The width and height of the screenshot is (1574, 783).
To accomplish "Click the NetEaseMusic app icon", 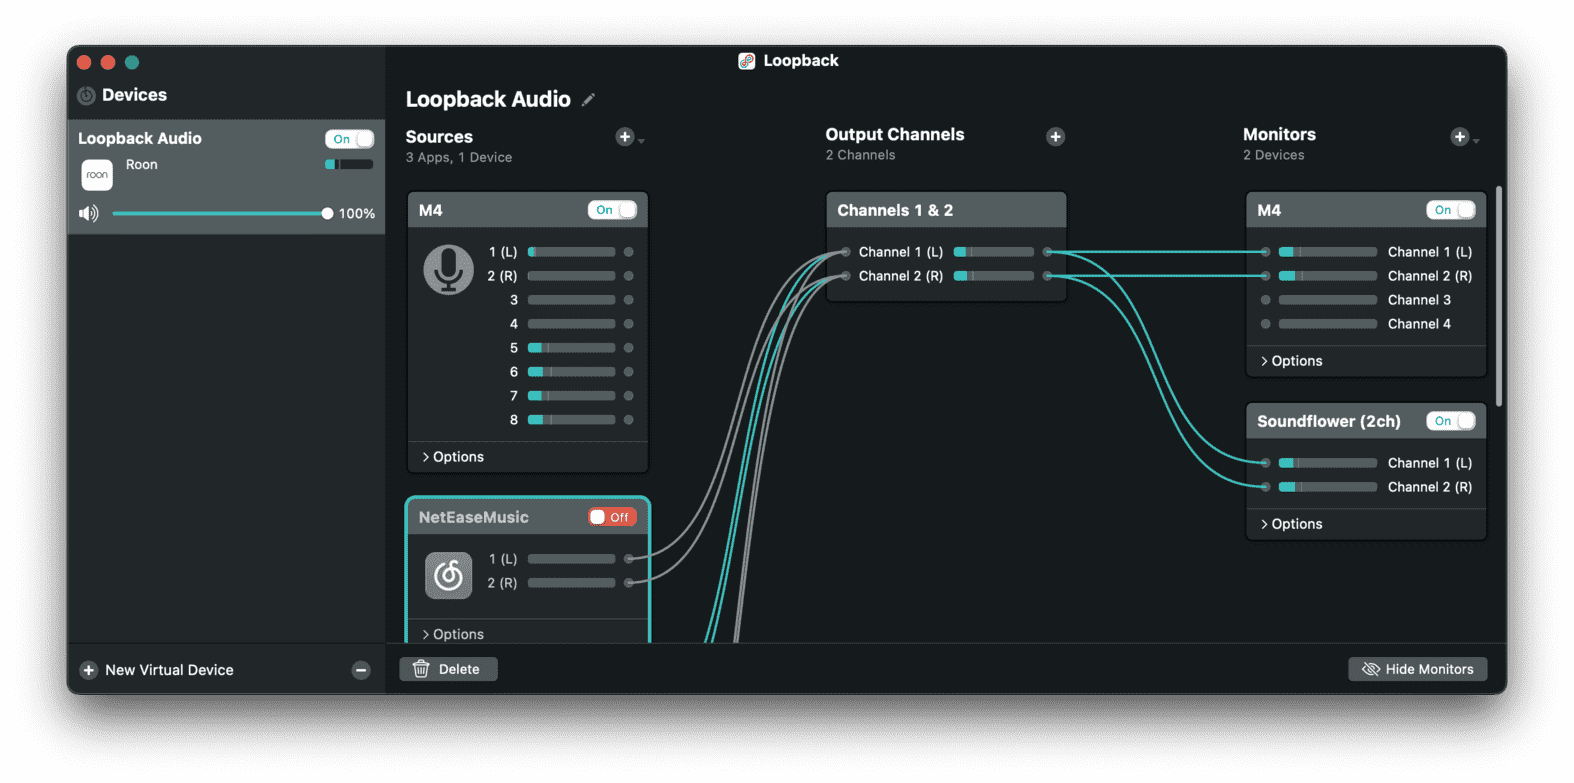I will [448, 575].
